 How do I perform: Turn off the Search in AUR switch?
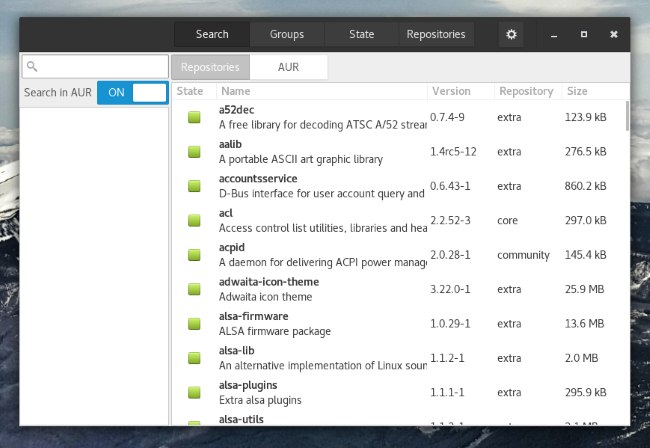[x=133, y=92]
